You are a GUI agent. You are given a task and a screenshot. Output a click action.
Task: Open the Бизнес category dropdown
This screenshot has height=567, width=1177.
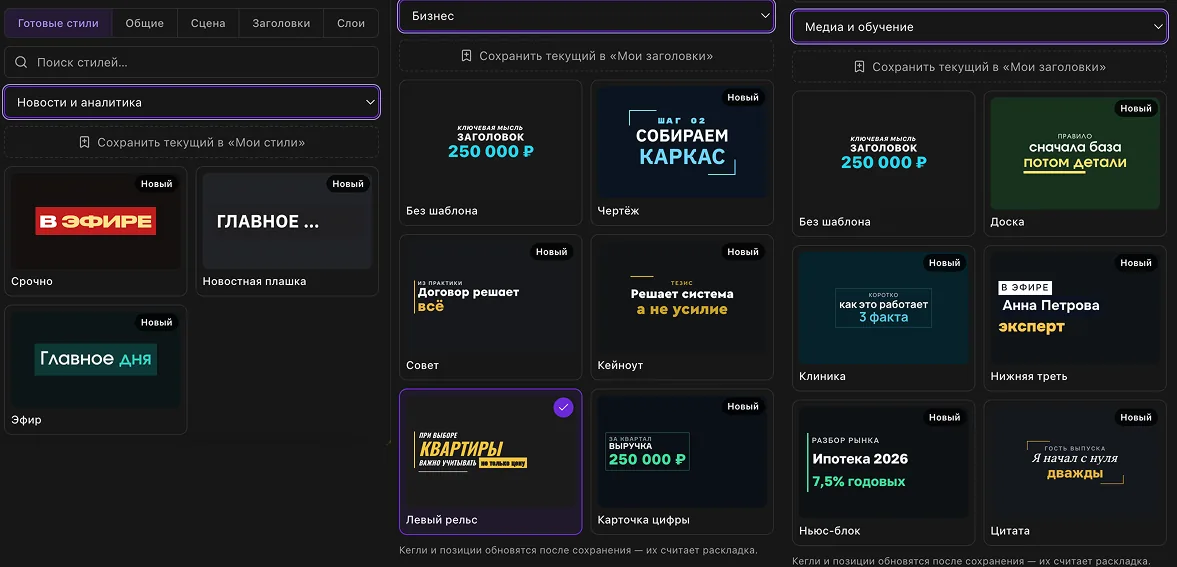tap(585, 16)
